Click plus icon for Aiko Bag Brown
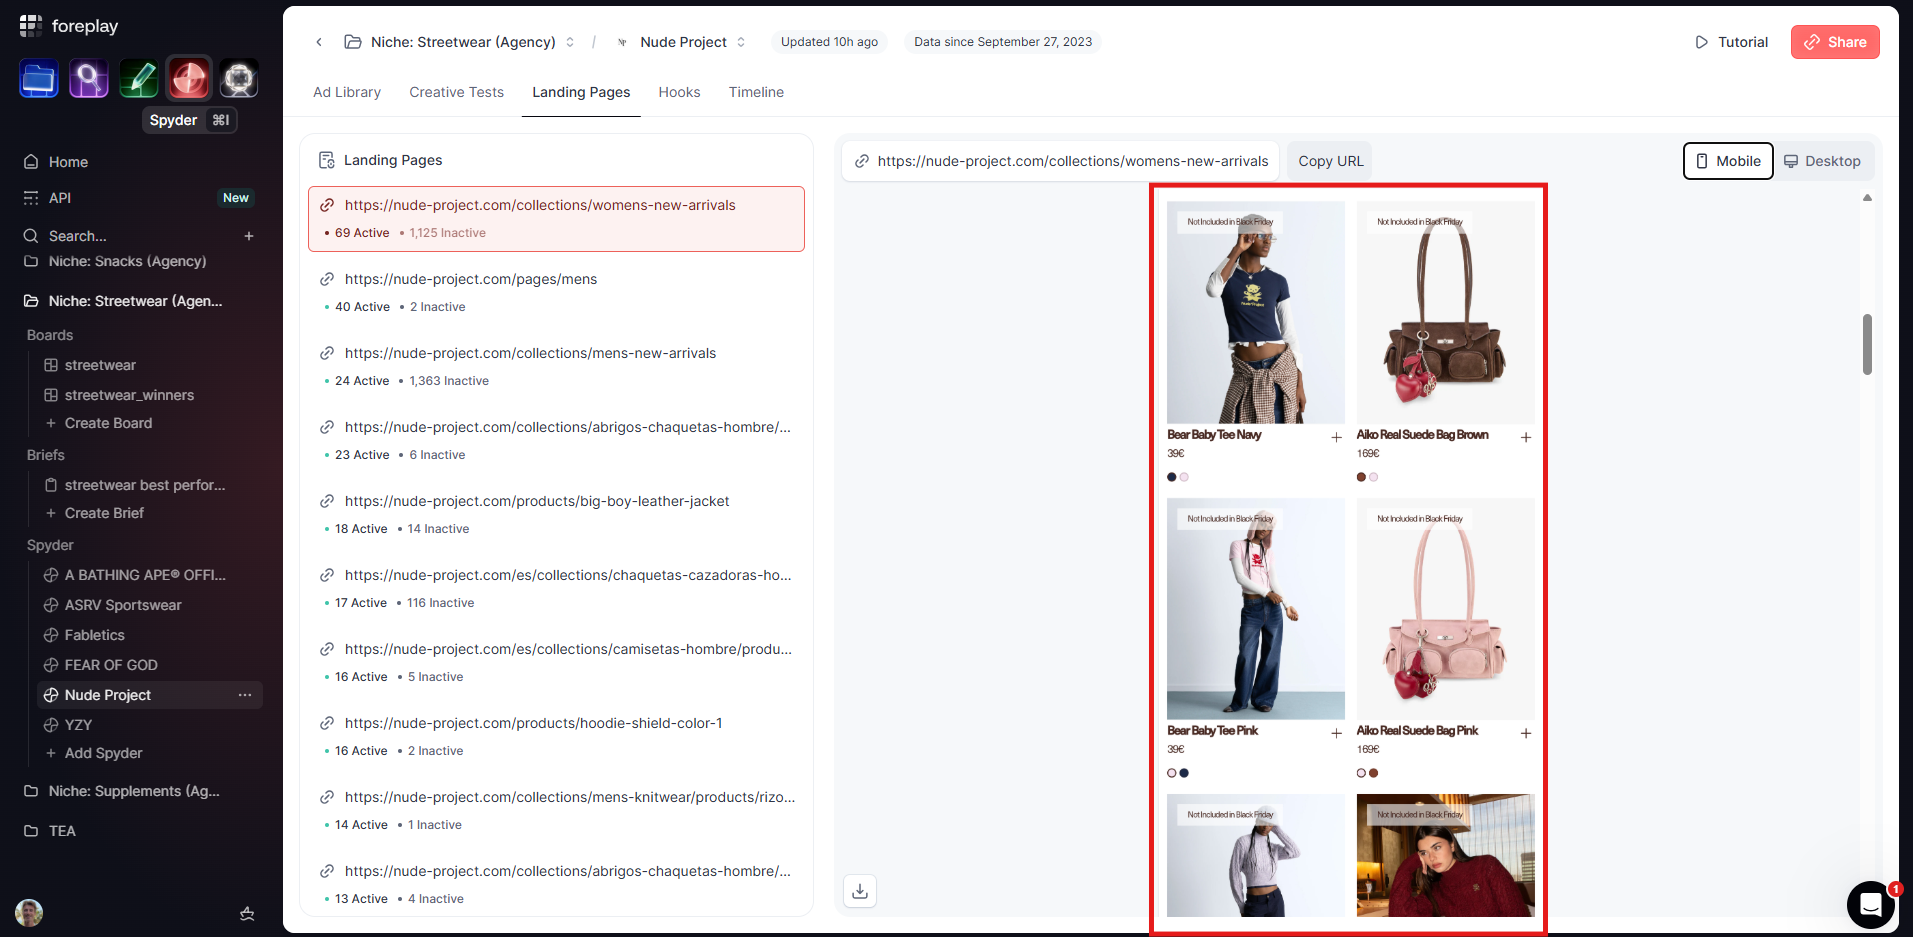Screen dimensions: 1913x937 pyautogui.click(x=1526, y=437)
